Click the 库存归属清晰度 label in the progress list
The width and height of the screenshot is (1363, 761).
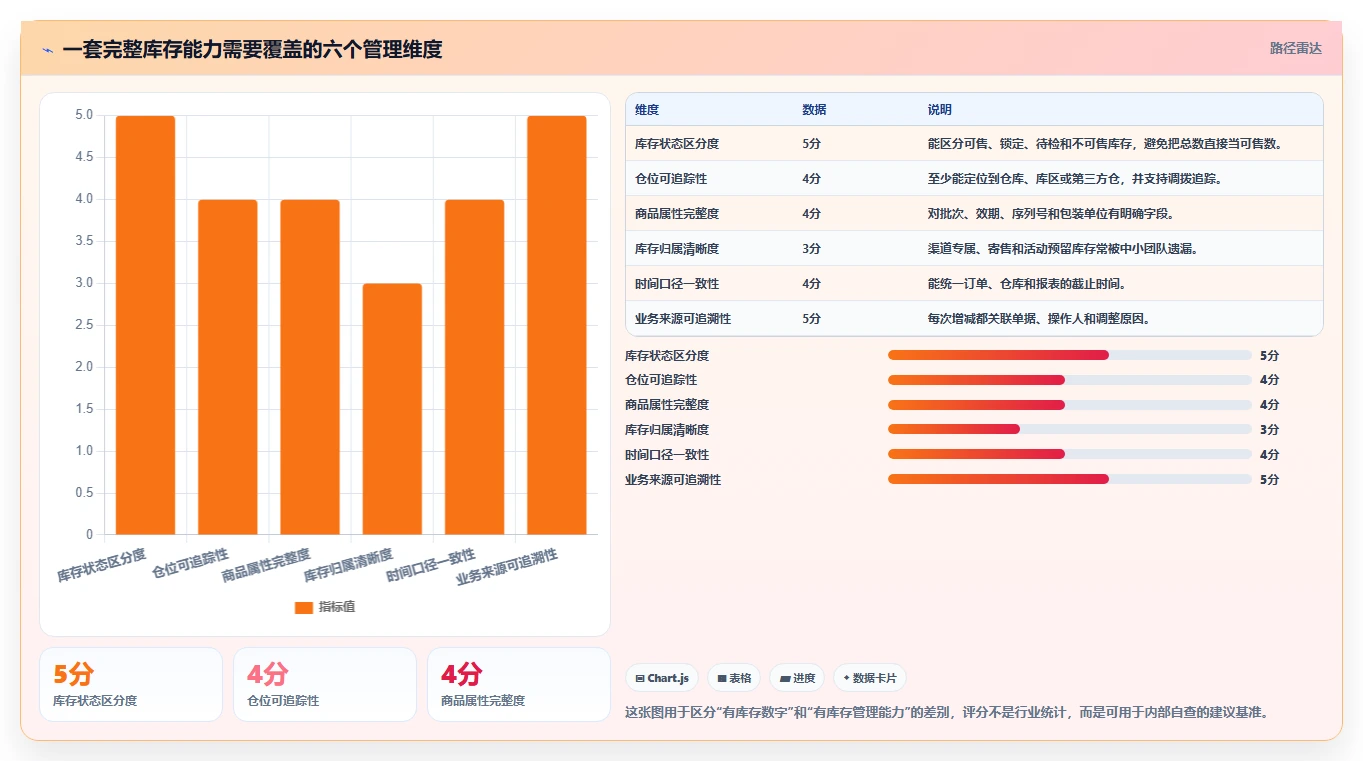(667, 430)
